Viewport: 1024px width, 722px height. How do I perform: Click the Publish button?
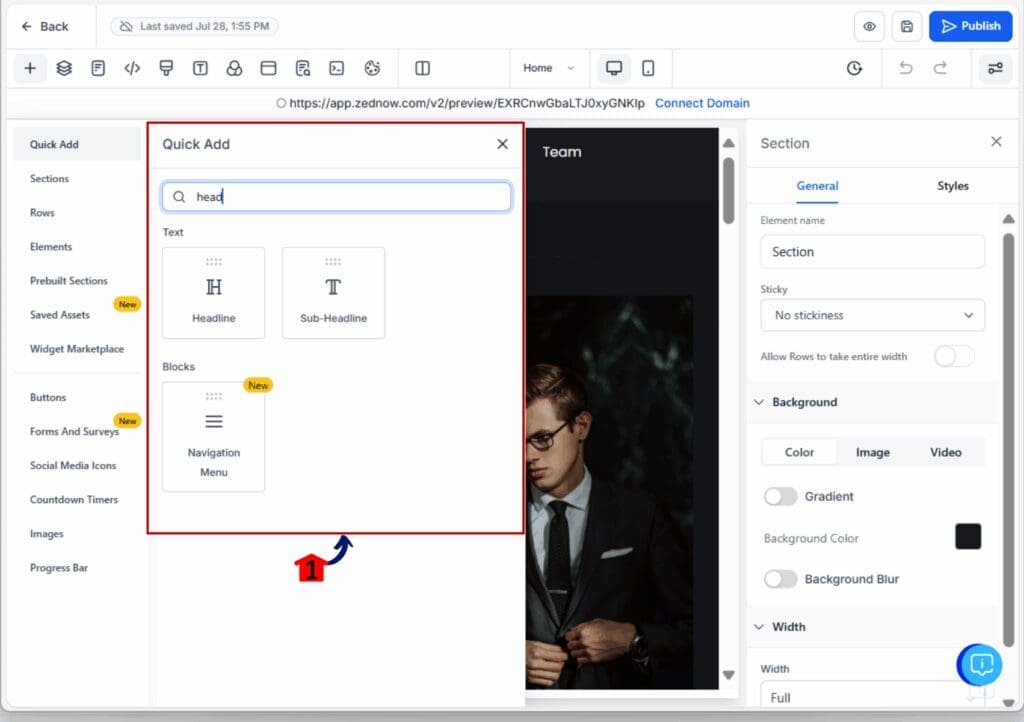coord(970,27)
